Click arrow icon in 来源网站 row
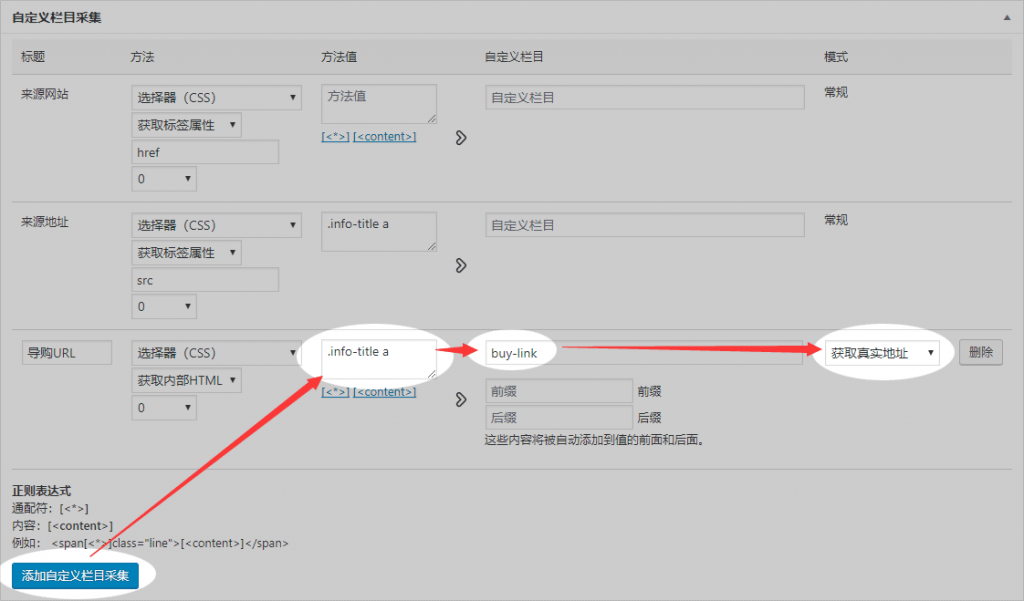Screen dimensions: 1024x601 [x=461, y=137]
